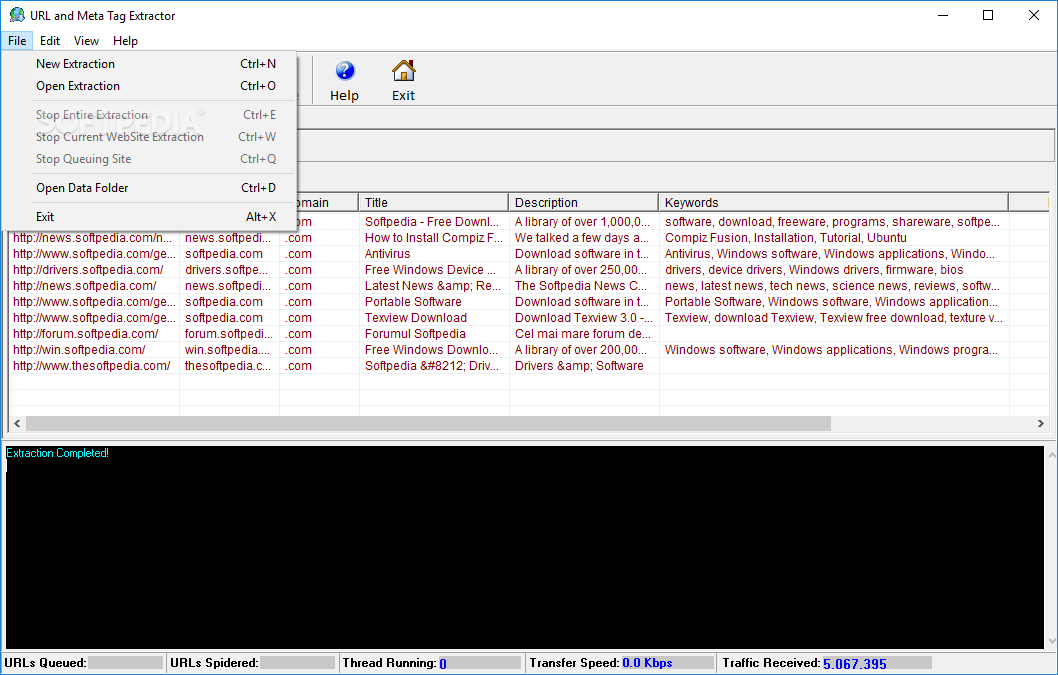Click the Help question mark icon
1058x675 pixels.
pos(345,71)
